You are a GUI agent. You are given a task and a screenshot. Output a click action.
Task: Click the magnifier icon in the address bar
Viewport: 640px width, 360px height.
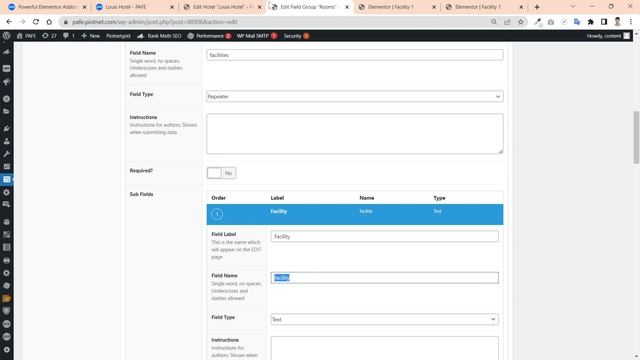click(x=494, y=22)
